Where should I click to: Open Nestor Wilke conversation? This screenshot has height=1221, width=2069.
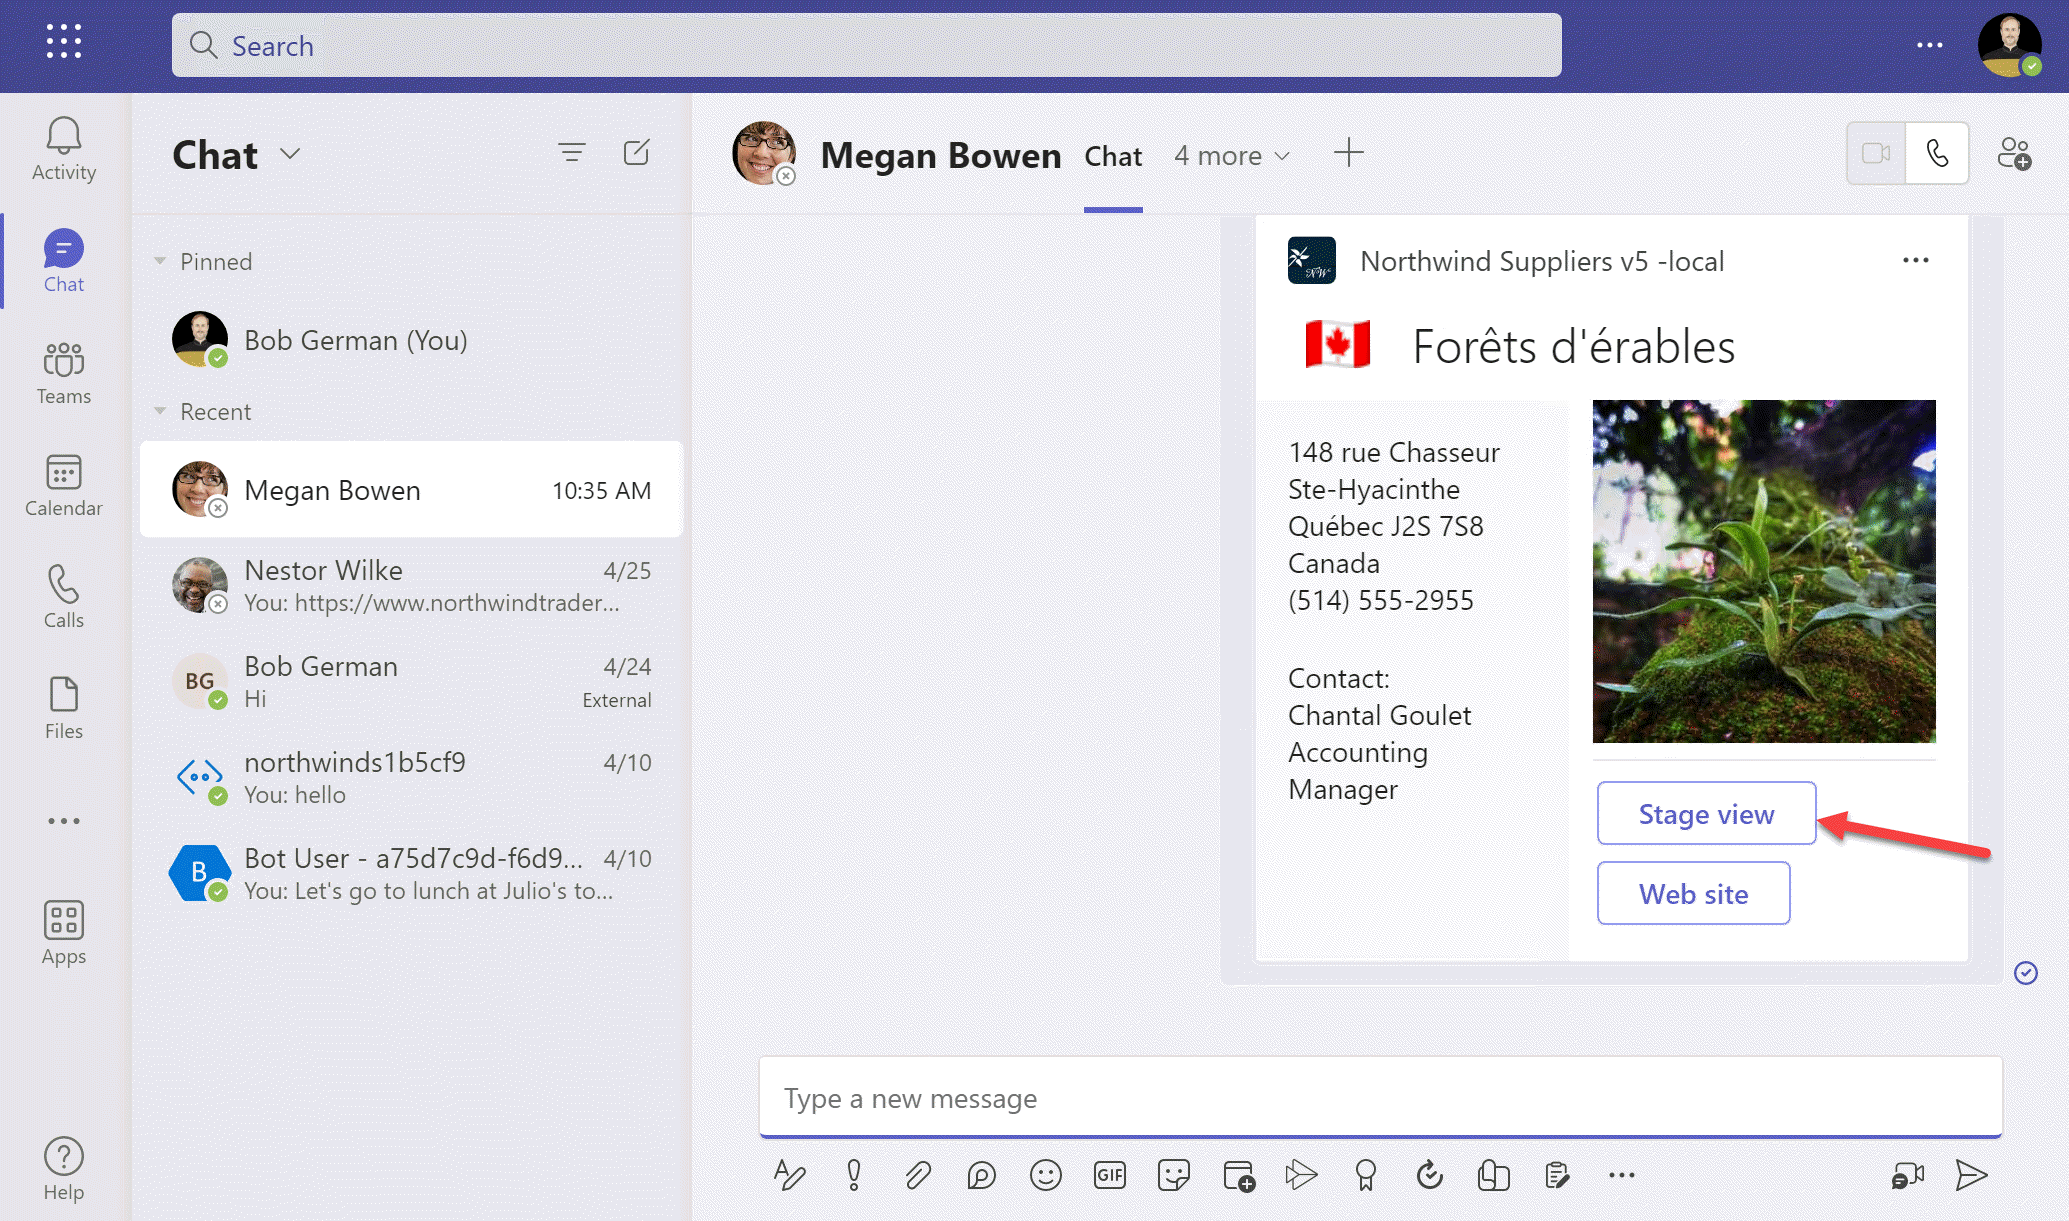(x=411, y=586)
